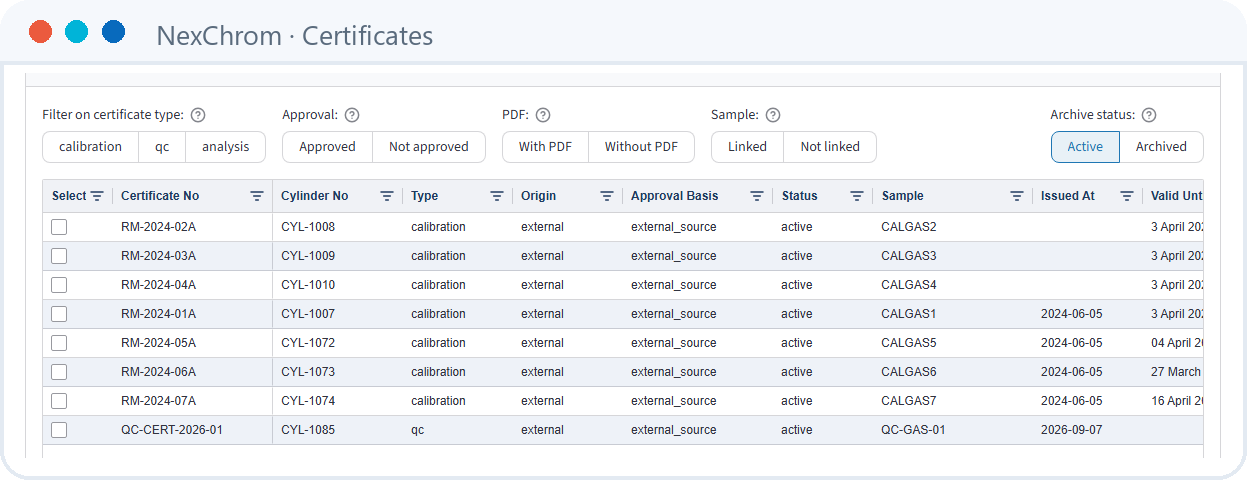Open help icon next to Sample
Screen dimensions: 1247x480
[x=773, y=115]
